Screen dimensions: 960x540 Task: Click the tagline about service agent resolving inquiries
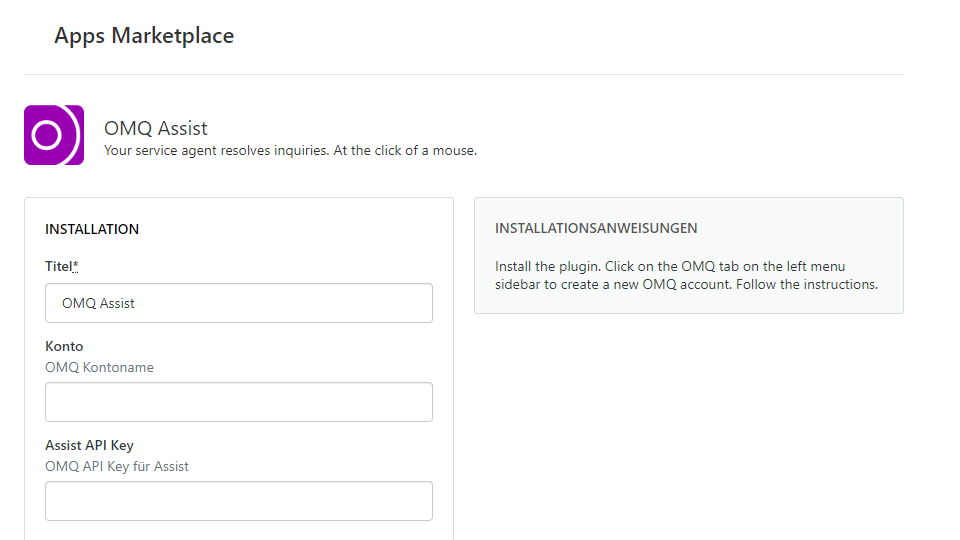[x=290, y=151]
